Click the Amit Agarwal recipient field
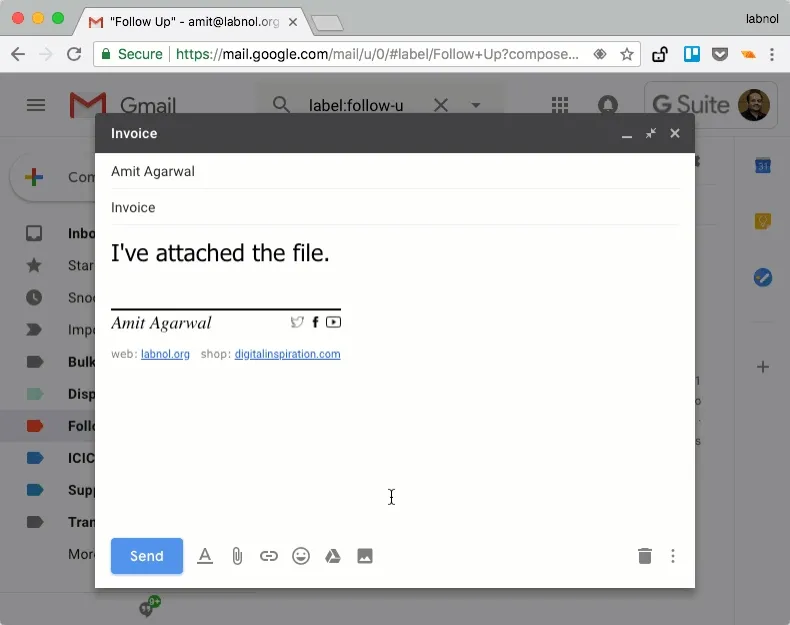The width and height of the screenshot is (790, 625). (x=395, y=171)
